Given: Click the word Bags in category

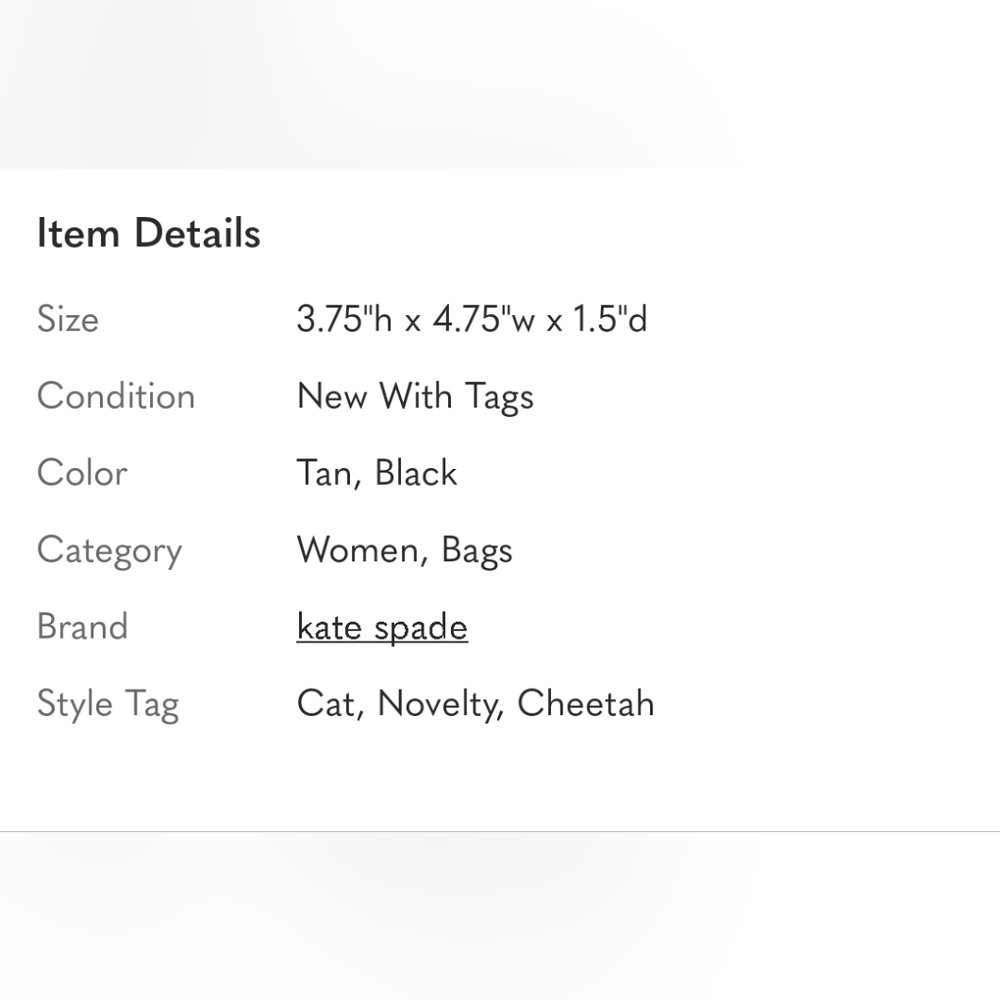Looking at the screenshot, I should tap(477, 552).
